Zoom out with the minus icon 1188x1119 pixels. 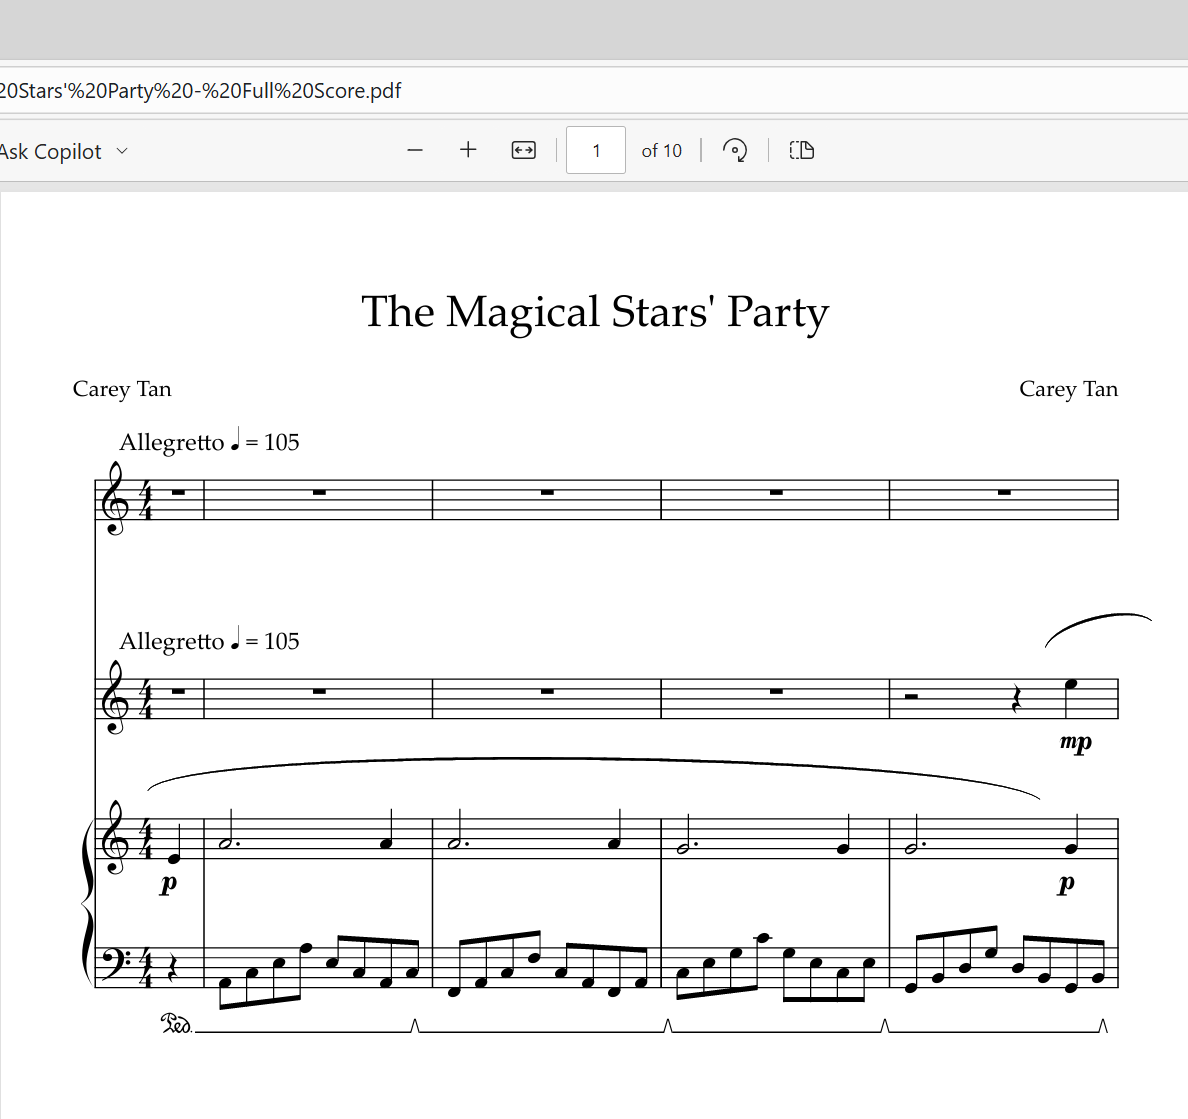[414, 150]
